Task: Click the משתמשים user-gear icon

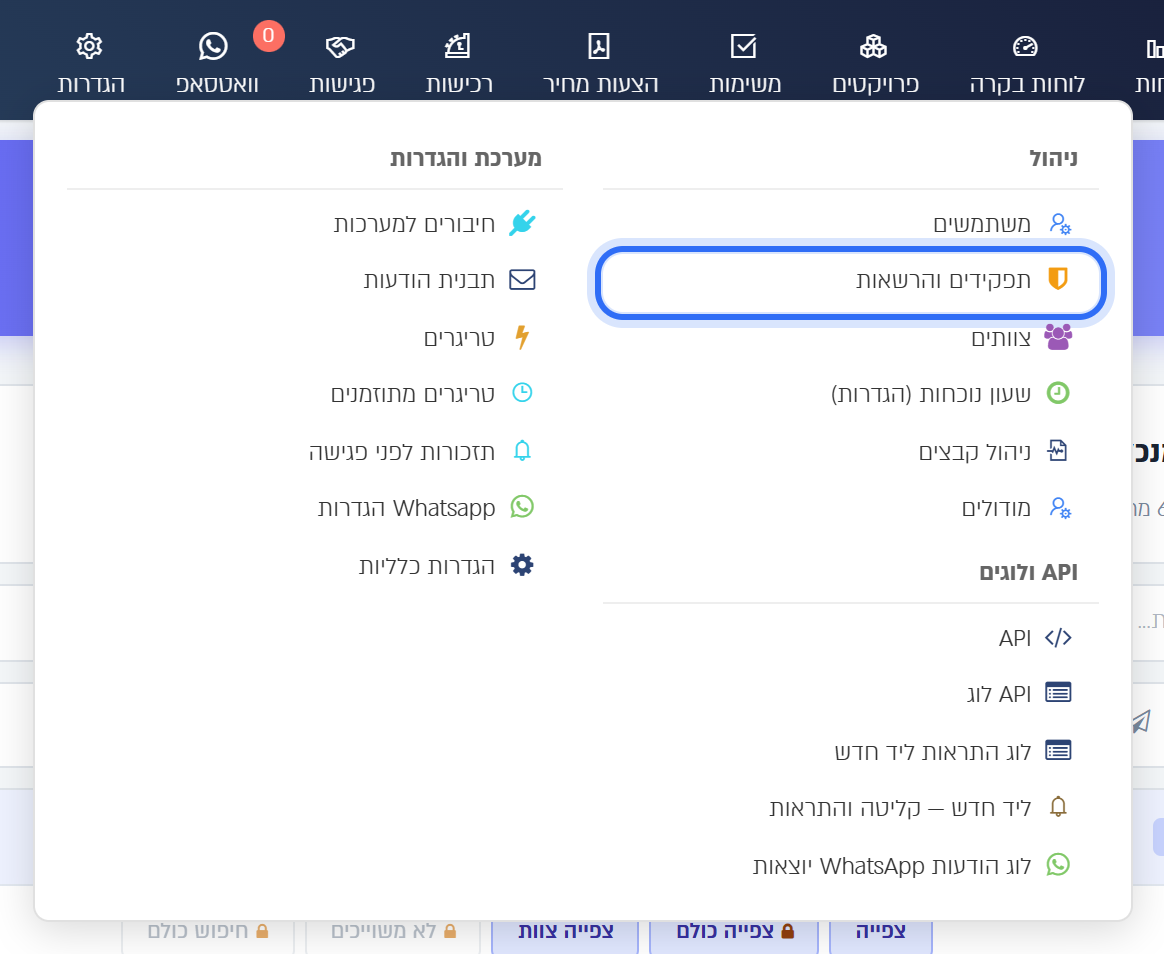Action: [1059, 223]
